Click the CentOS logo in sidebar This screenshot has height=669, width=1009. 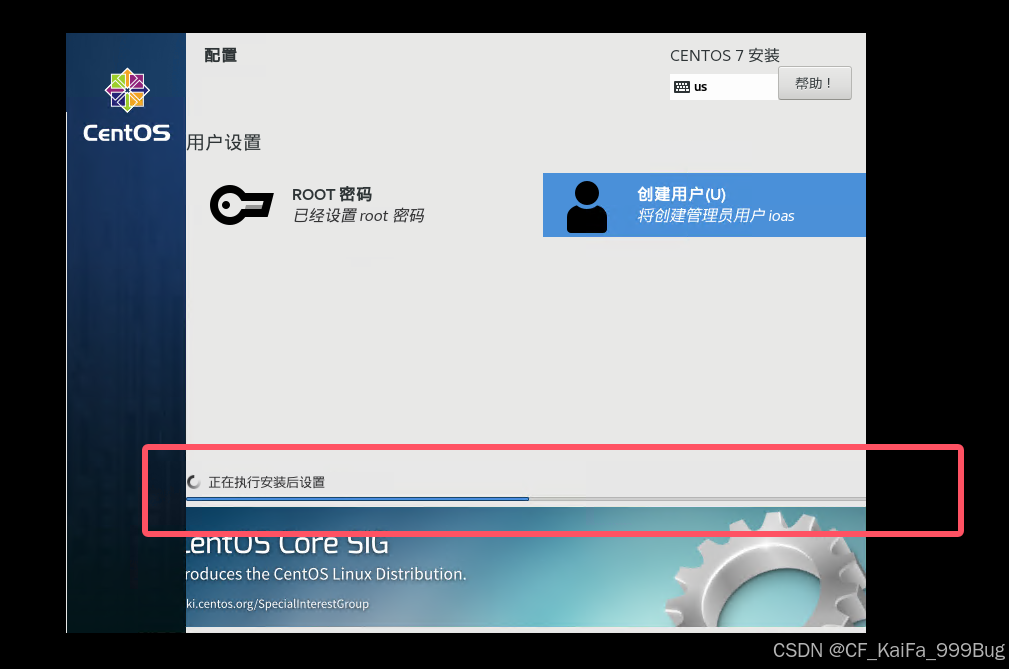tap(127, 105)
